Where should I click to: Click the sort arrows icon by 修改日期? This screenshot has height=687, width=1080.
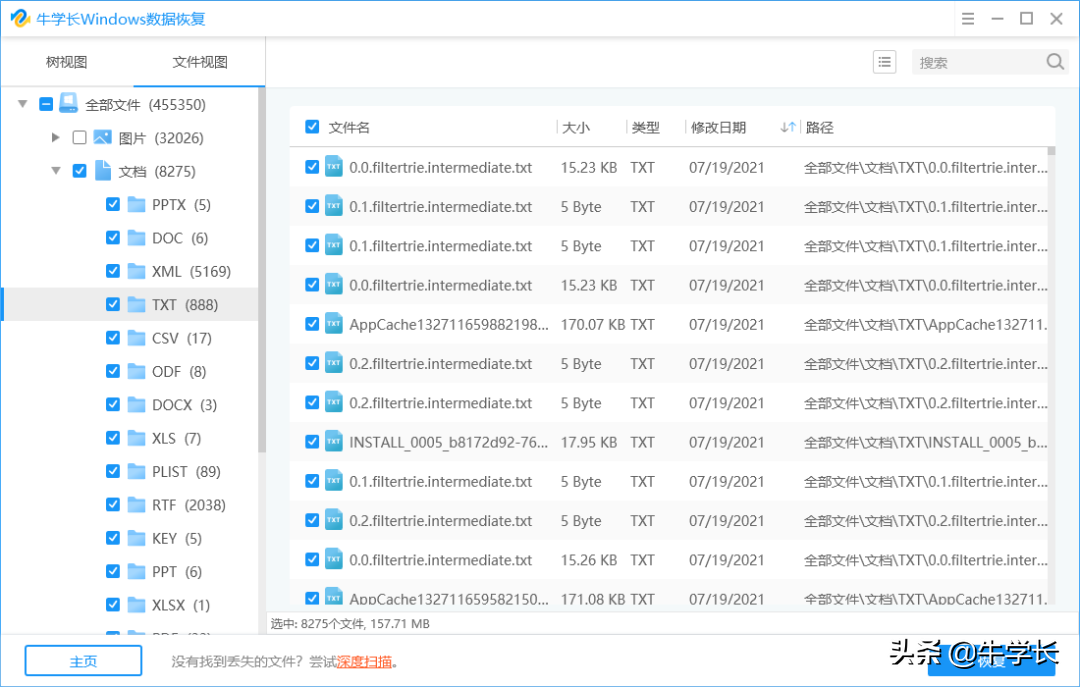pos(788,127)
